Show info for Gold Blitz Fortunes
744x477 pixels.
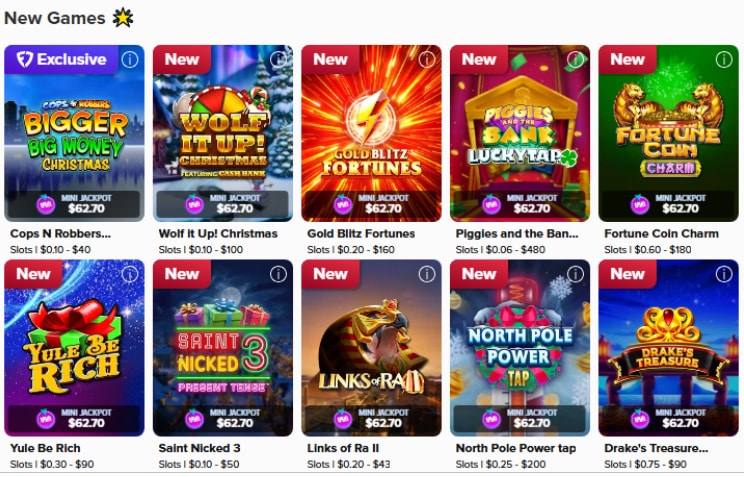click(x=427, y=59)
